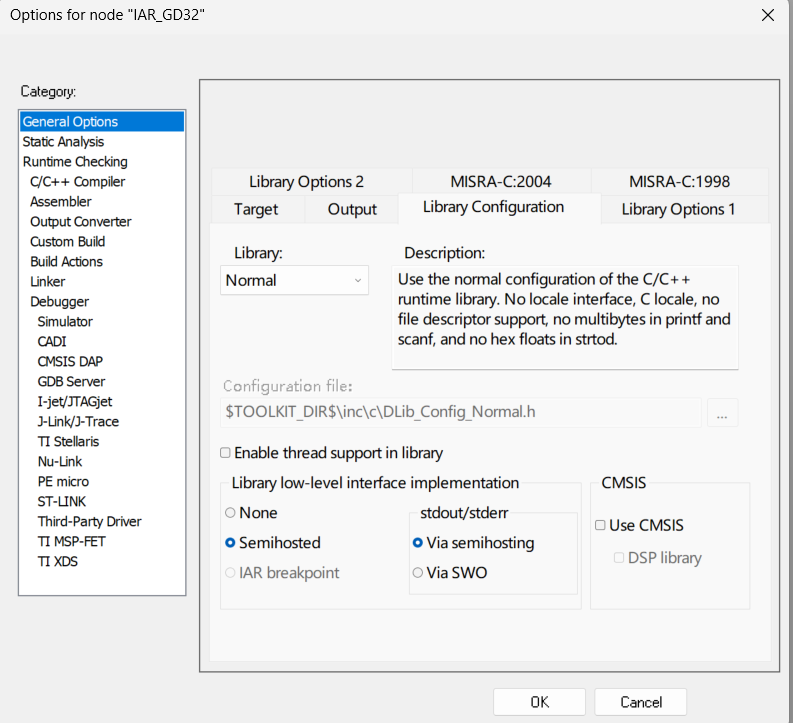Screen dimensions: 793x723
Task: Switch to the Target tab
Action: click(256, 209)
